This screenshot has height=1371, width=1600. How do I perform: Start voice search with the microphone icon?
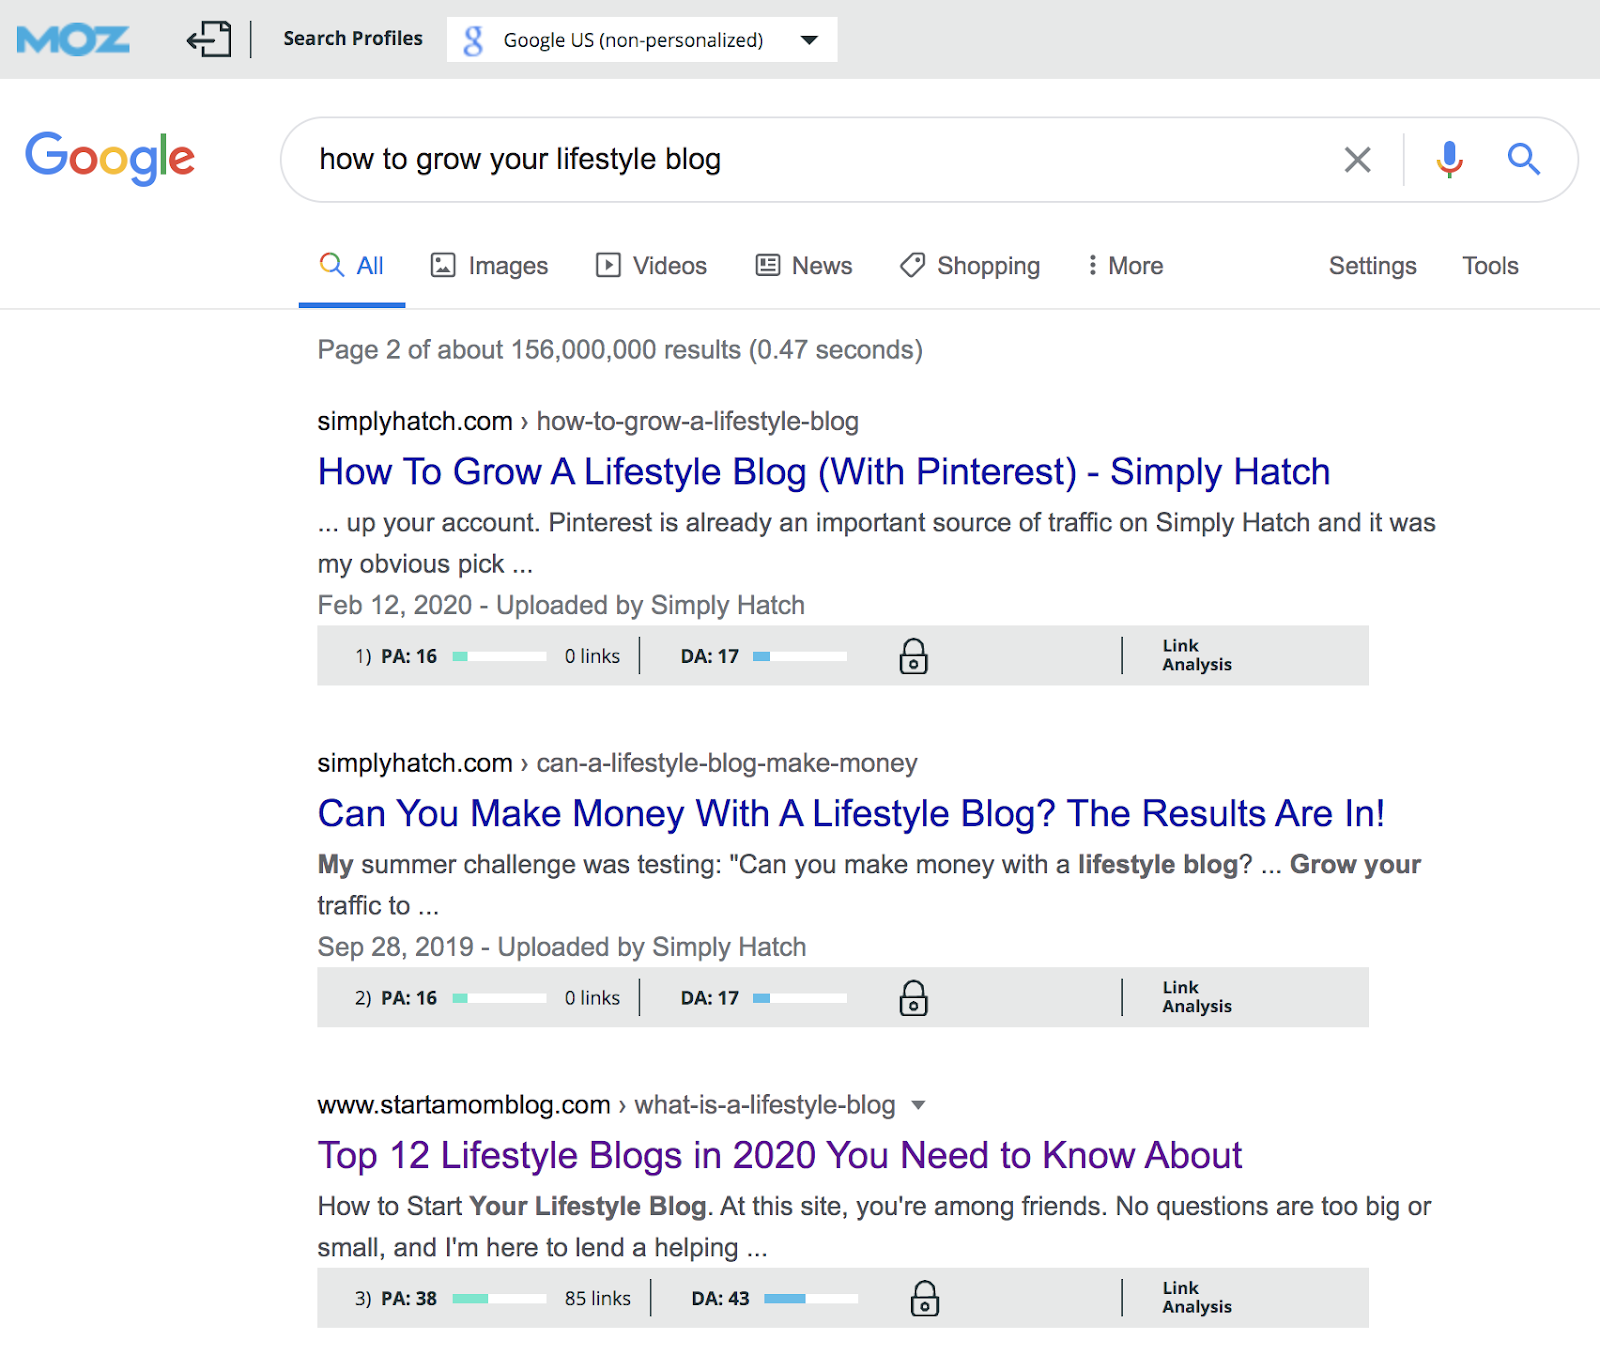click(x=1449, y=159)
